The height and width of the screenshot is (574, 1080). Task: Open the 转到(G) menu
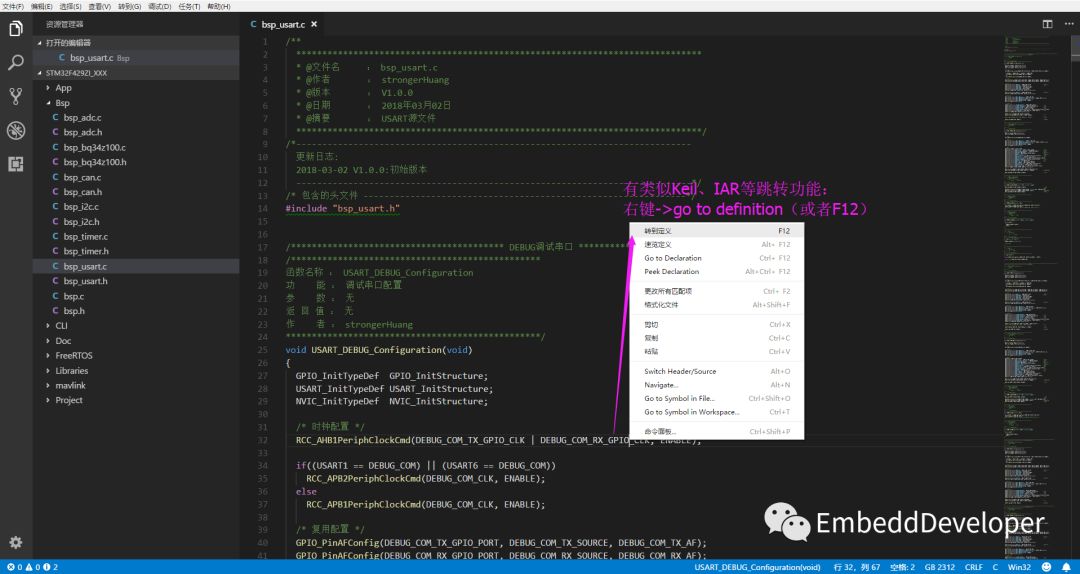[x=129, y=6]
